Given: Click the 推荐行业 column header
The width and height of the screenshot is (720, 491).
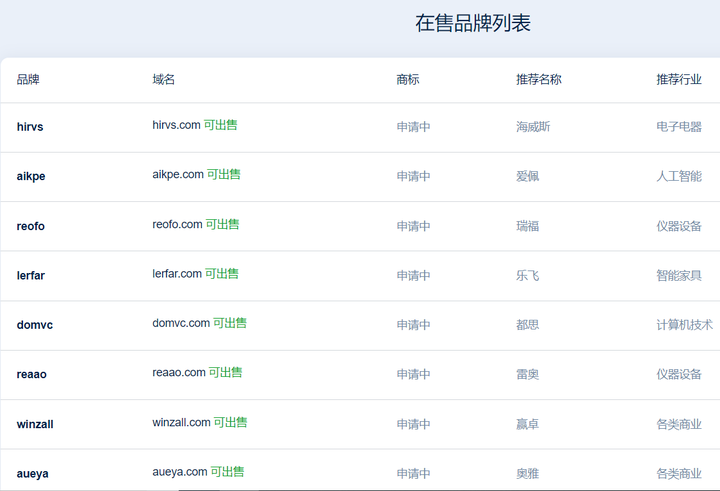Looking at the screenshot, I should click(x=679, y=80).
